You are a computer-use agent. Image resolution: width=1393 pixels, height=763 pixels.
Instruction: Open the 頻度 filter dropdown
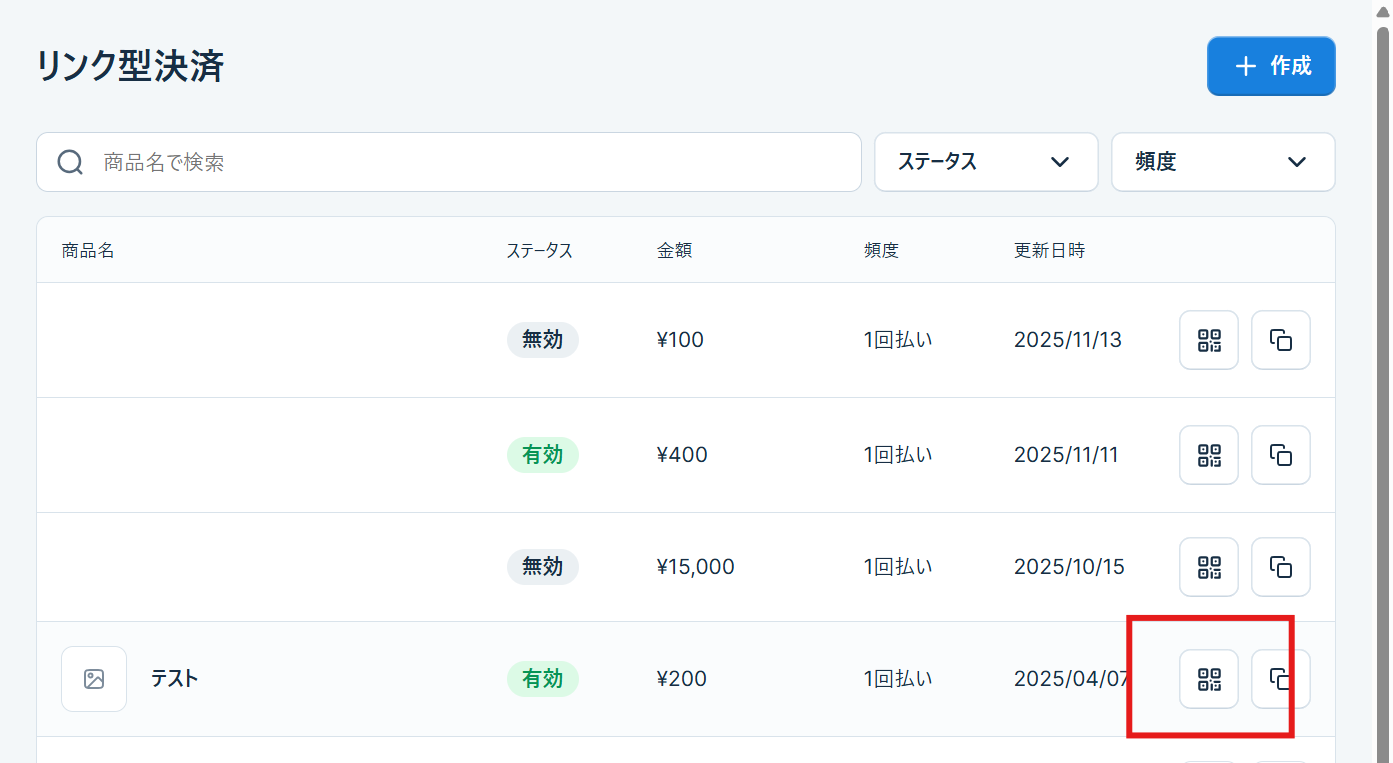point(1222,162)
